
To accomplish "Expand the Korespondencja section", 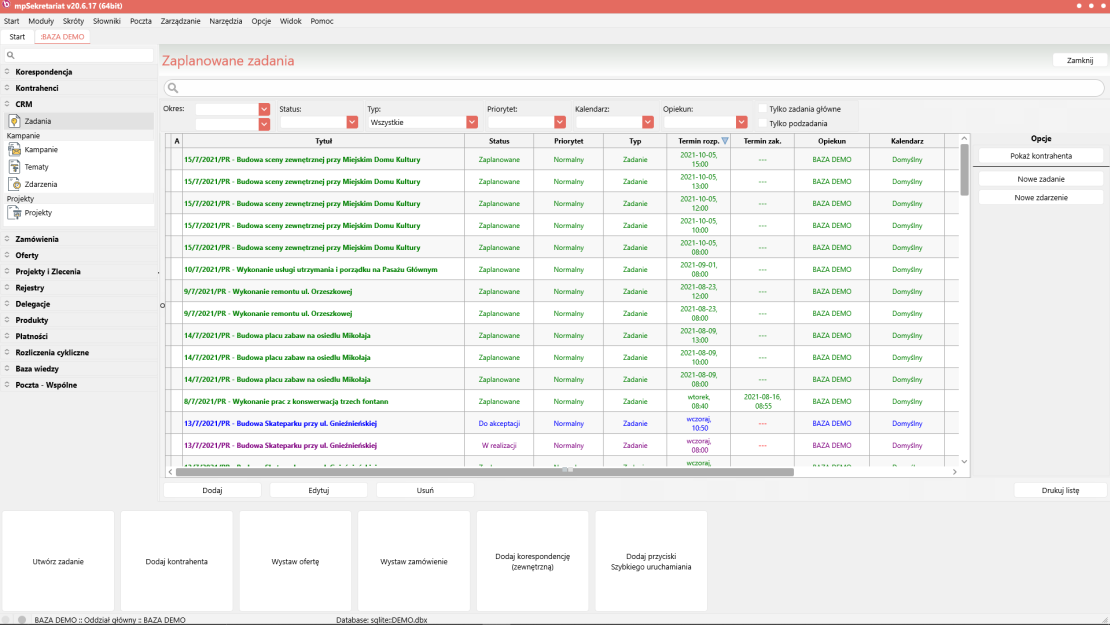I will (7, 71).
